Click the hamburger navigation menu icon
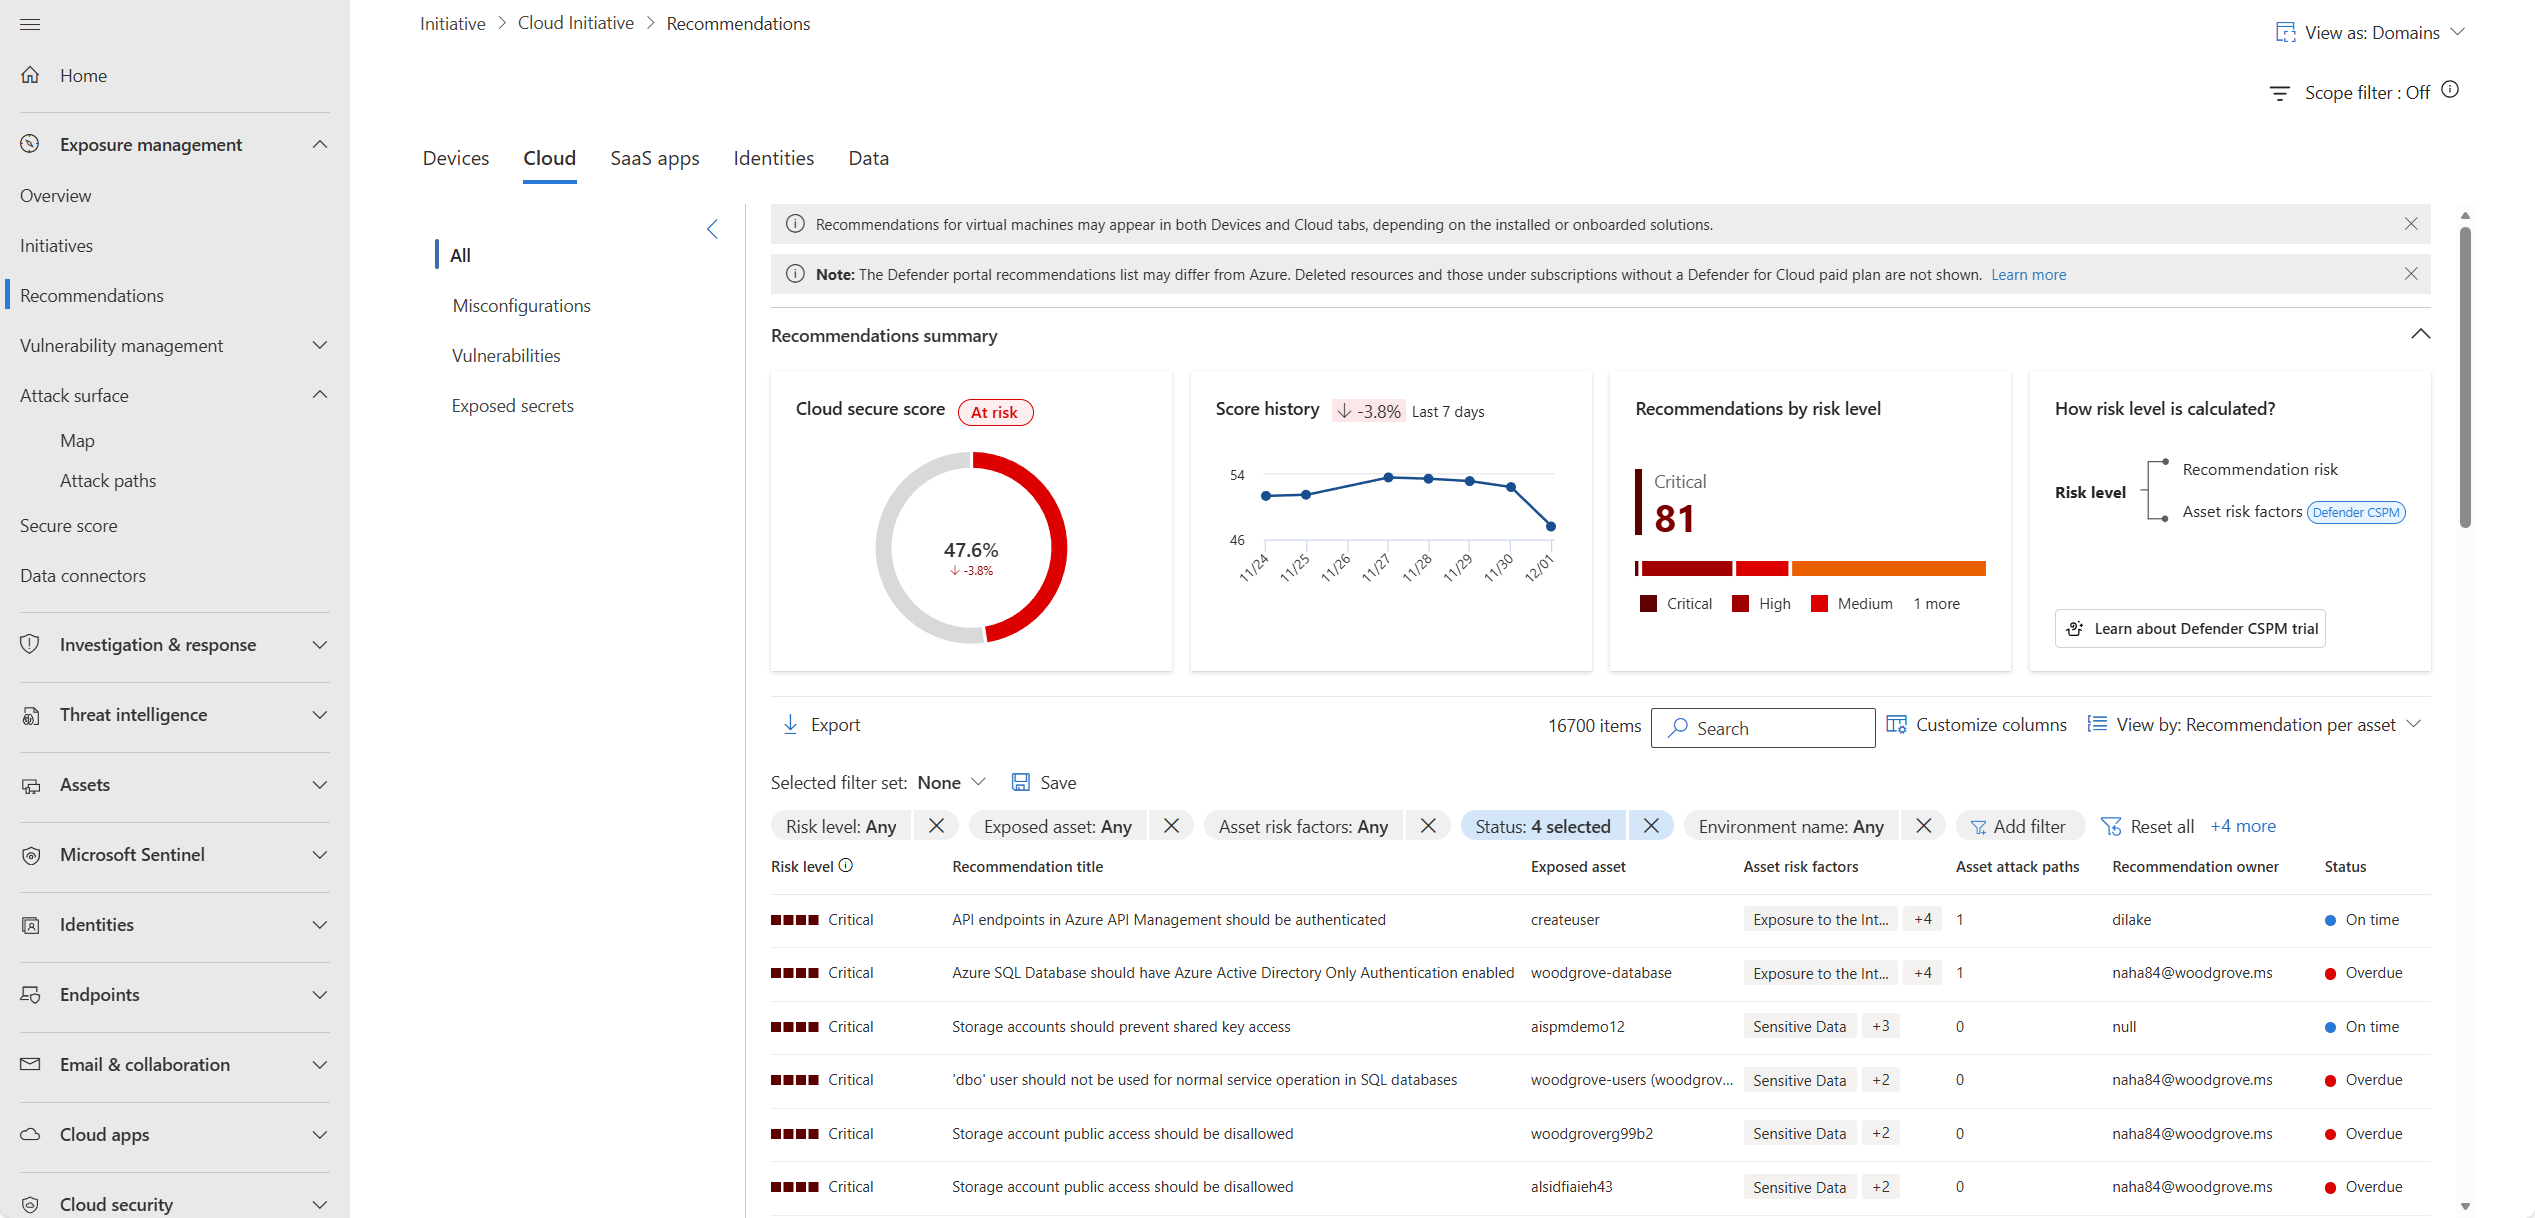The width and height of the screenshot is (2535, 1218). (x=30, y=24)
